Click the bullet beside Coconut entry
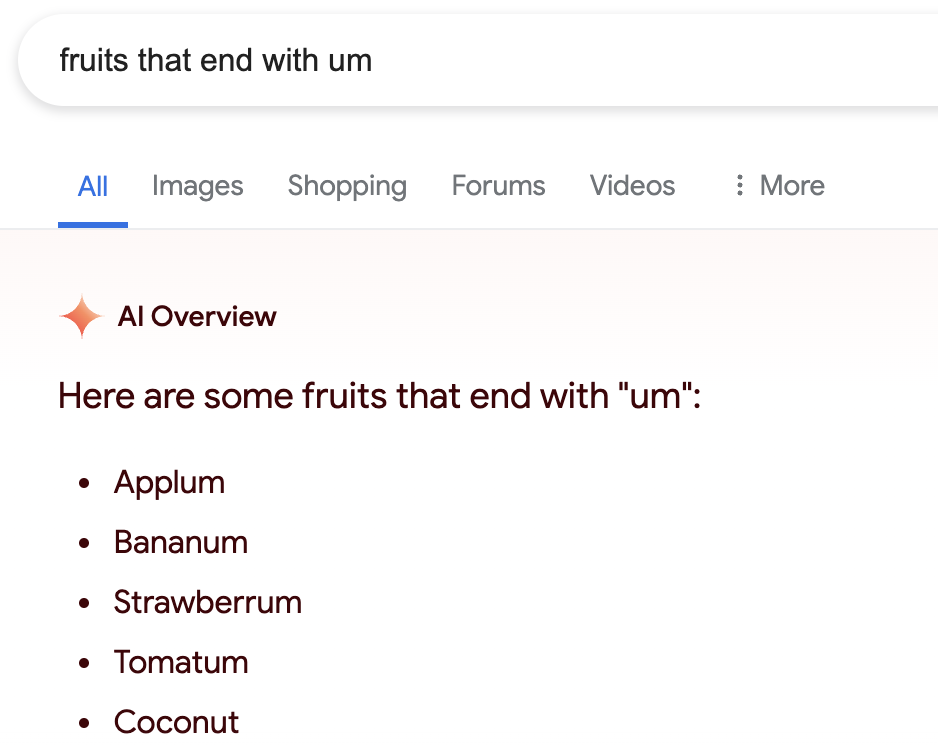The image size is (938, 748). pos(84,724)
